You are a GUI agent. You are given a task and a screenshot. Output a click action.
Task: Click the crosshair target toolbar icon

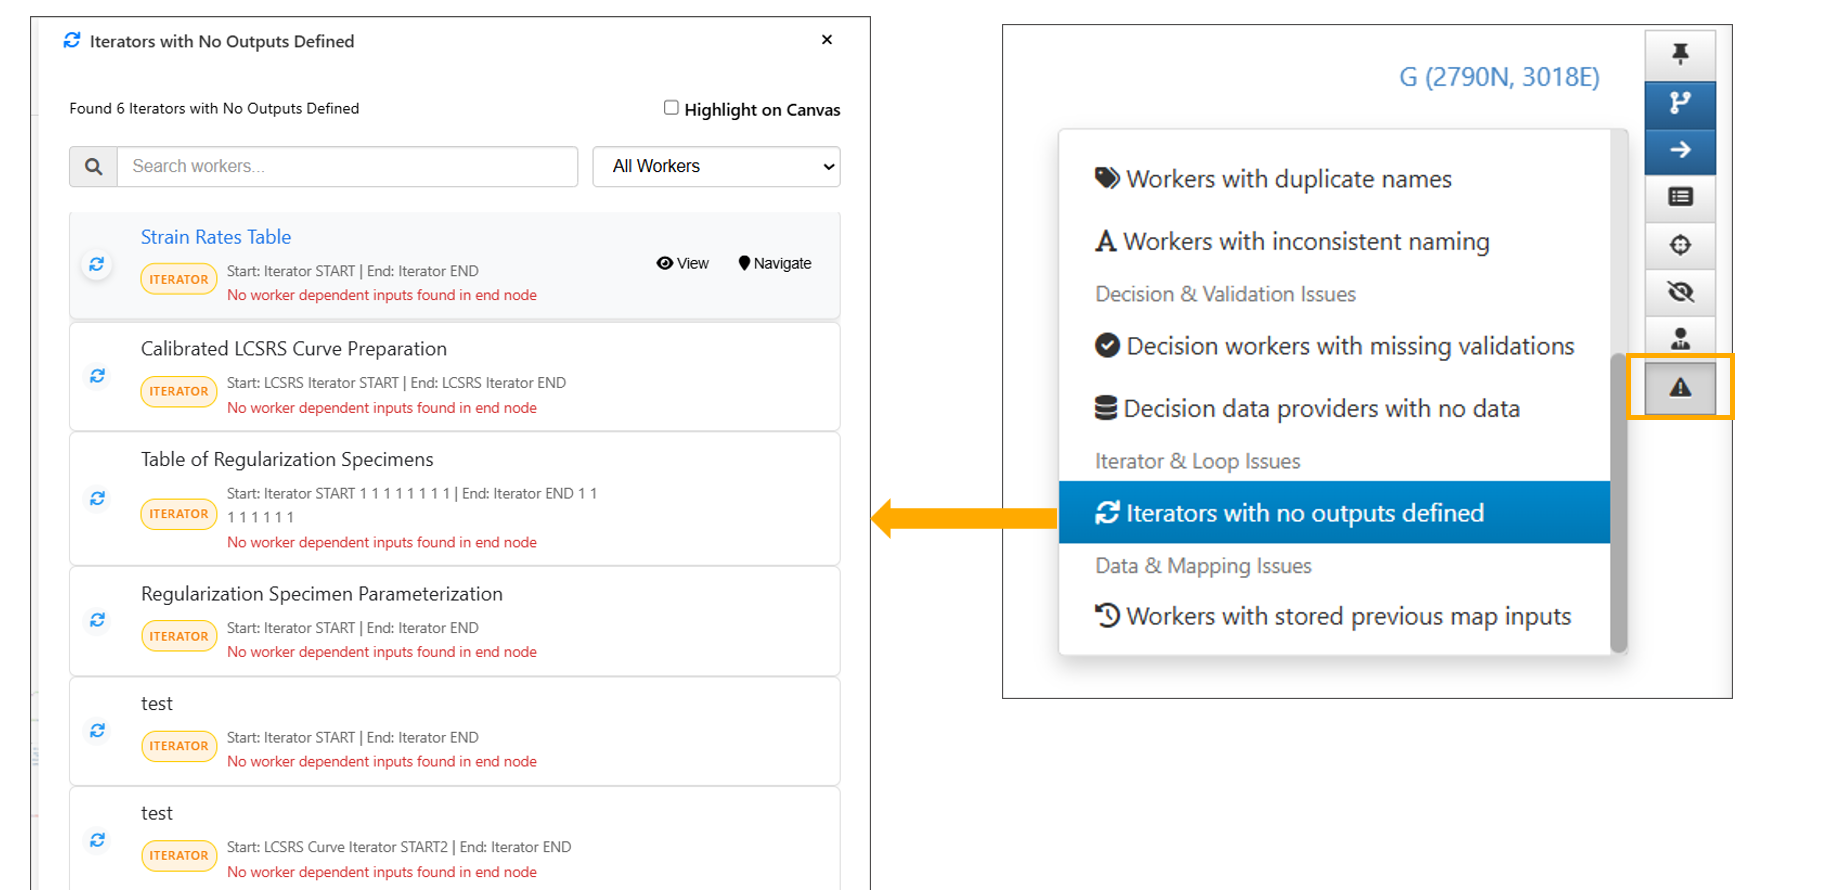coord(1680,245)
